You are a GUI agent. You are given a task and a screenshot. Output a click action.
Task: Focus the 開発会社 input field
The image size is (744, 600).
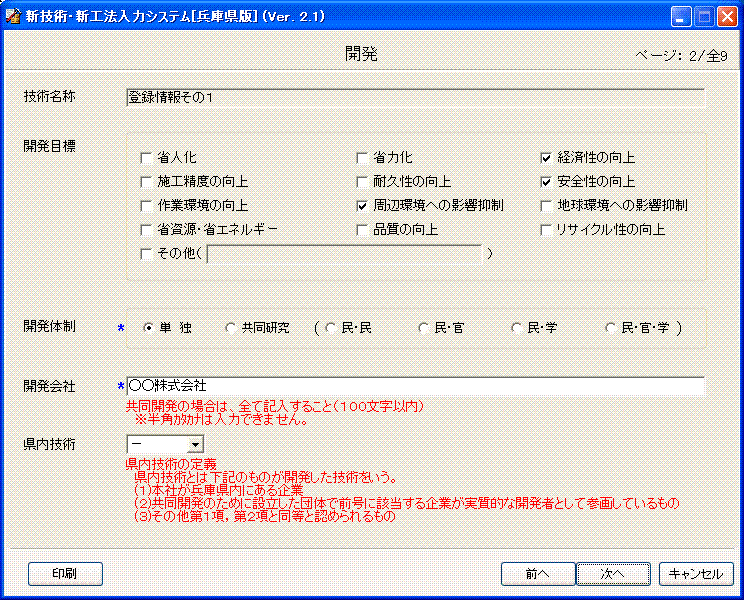[x=415, y=386]
